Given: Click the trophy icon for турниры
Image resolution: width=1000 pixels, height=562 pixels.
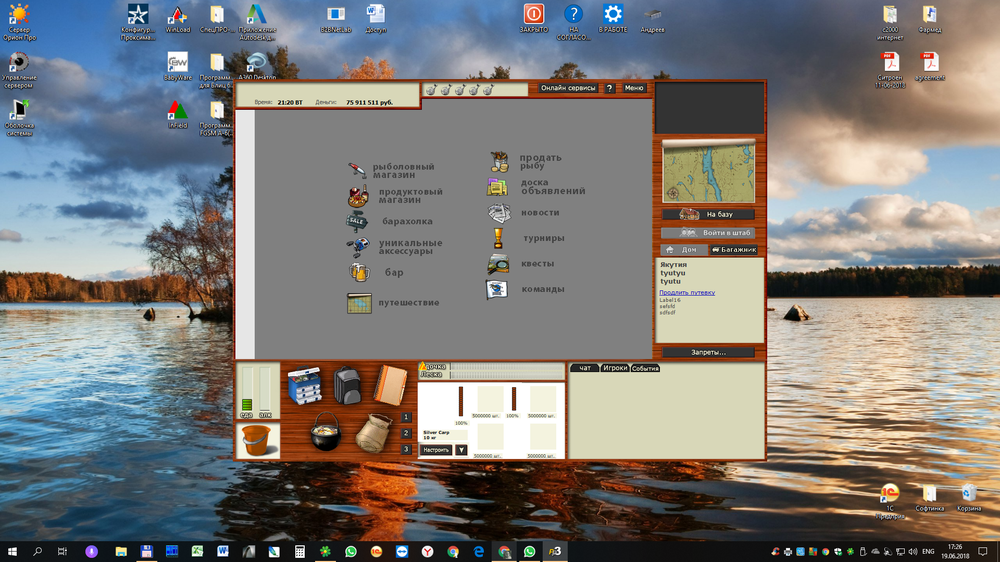Looking at the screenshot, I should (498, 238).
